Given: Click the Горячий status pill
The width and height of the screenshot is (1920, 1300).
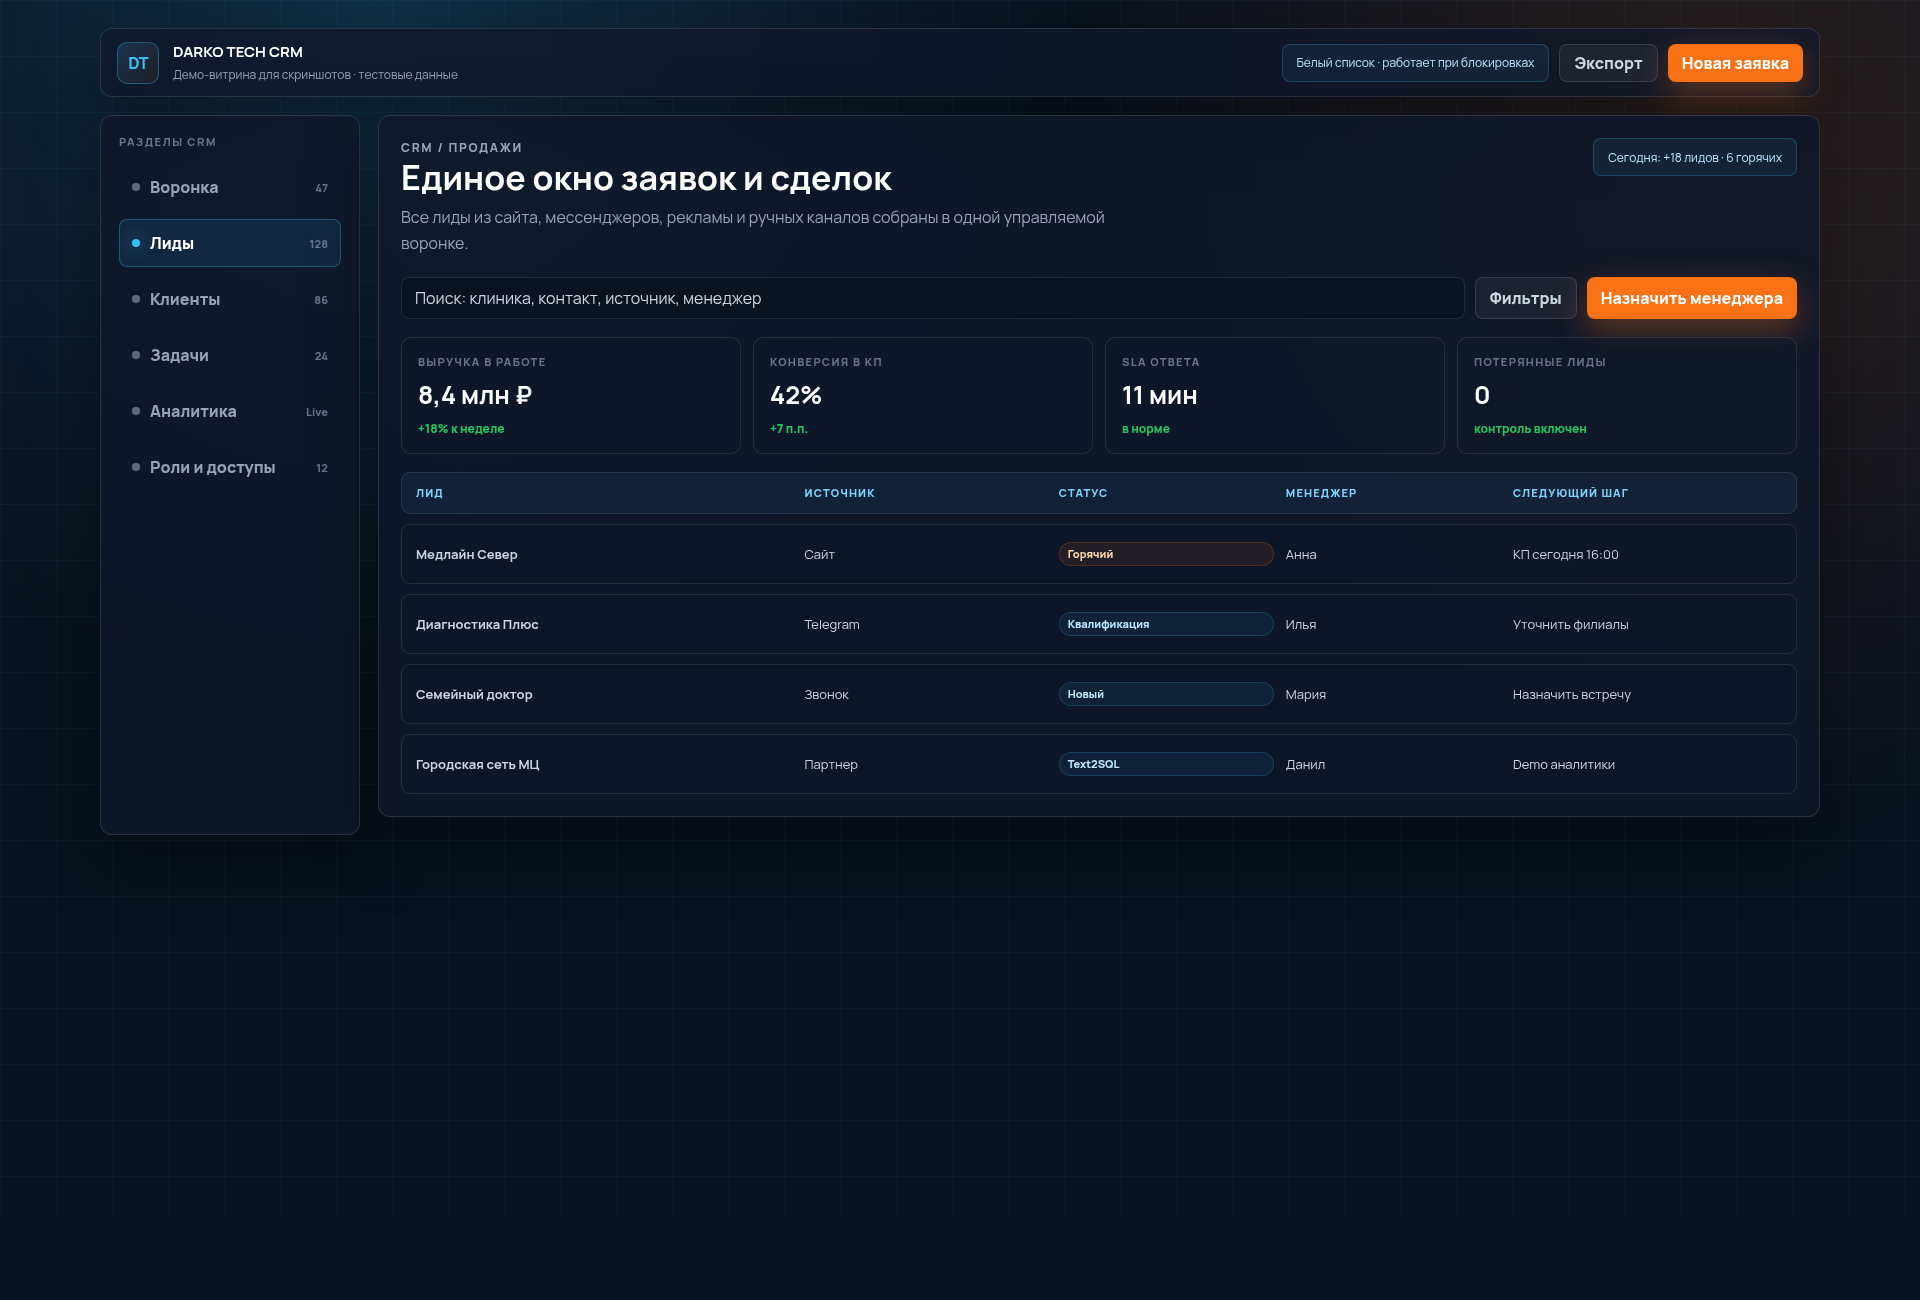Looking at the screenshot, I should click(x=1166, y=554).
